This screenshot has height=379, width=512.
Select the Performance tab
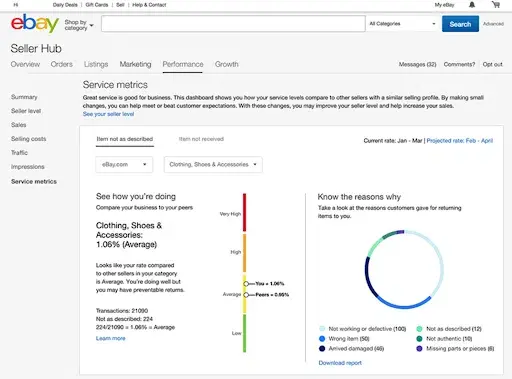point(183,64)
